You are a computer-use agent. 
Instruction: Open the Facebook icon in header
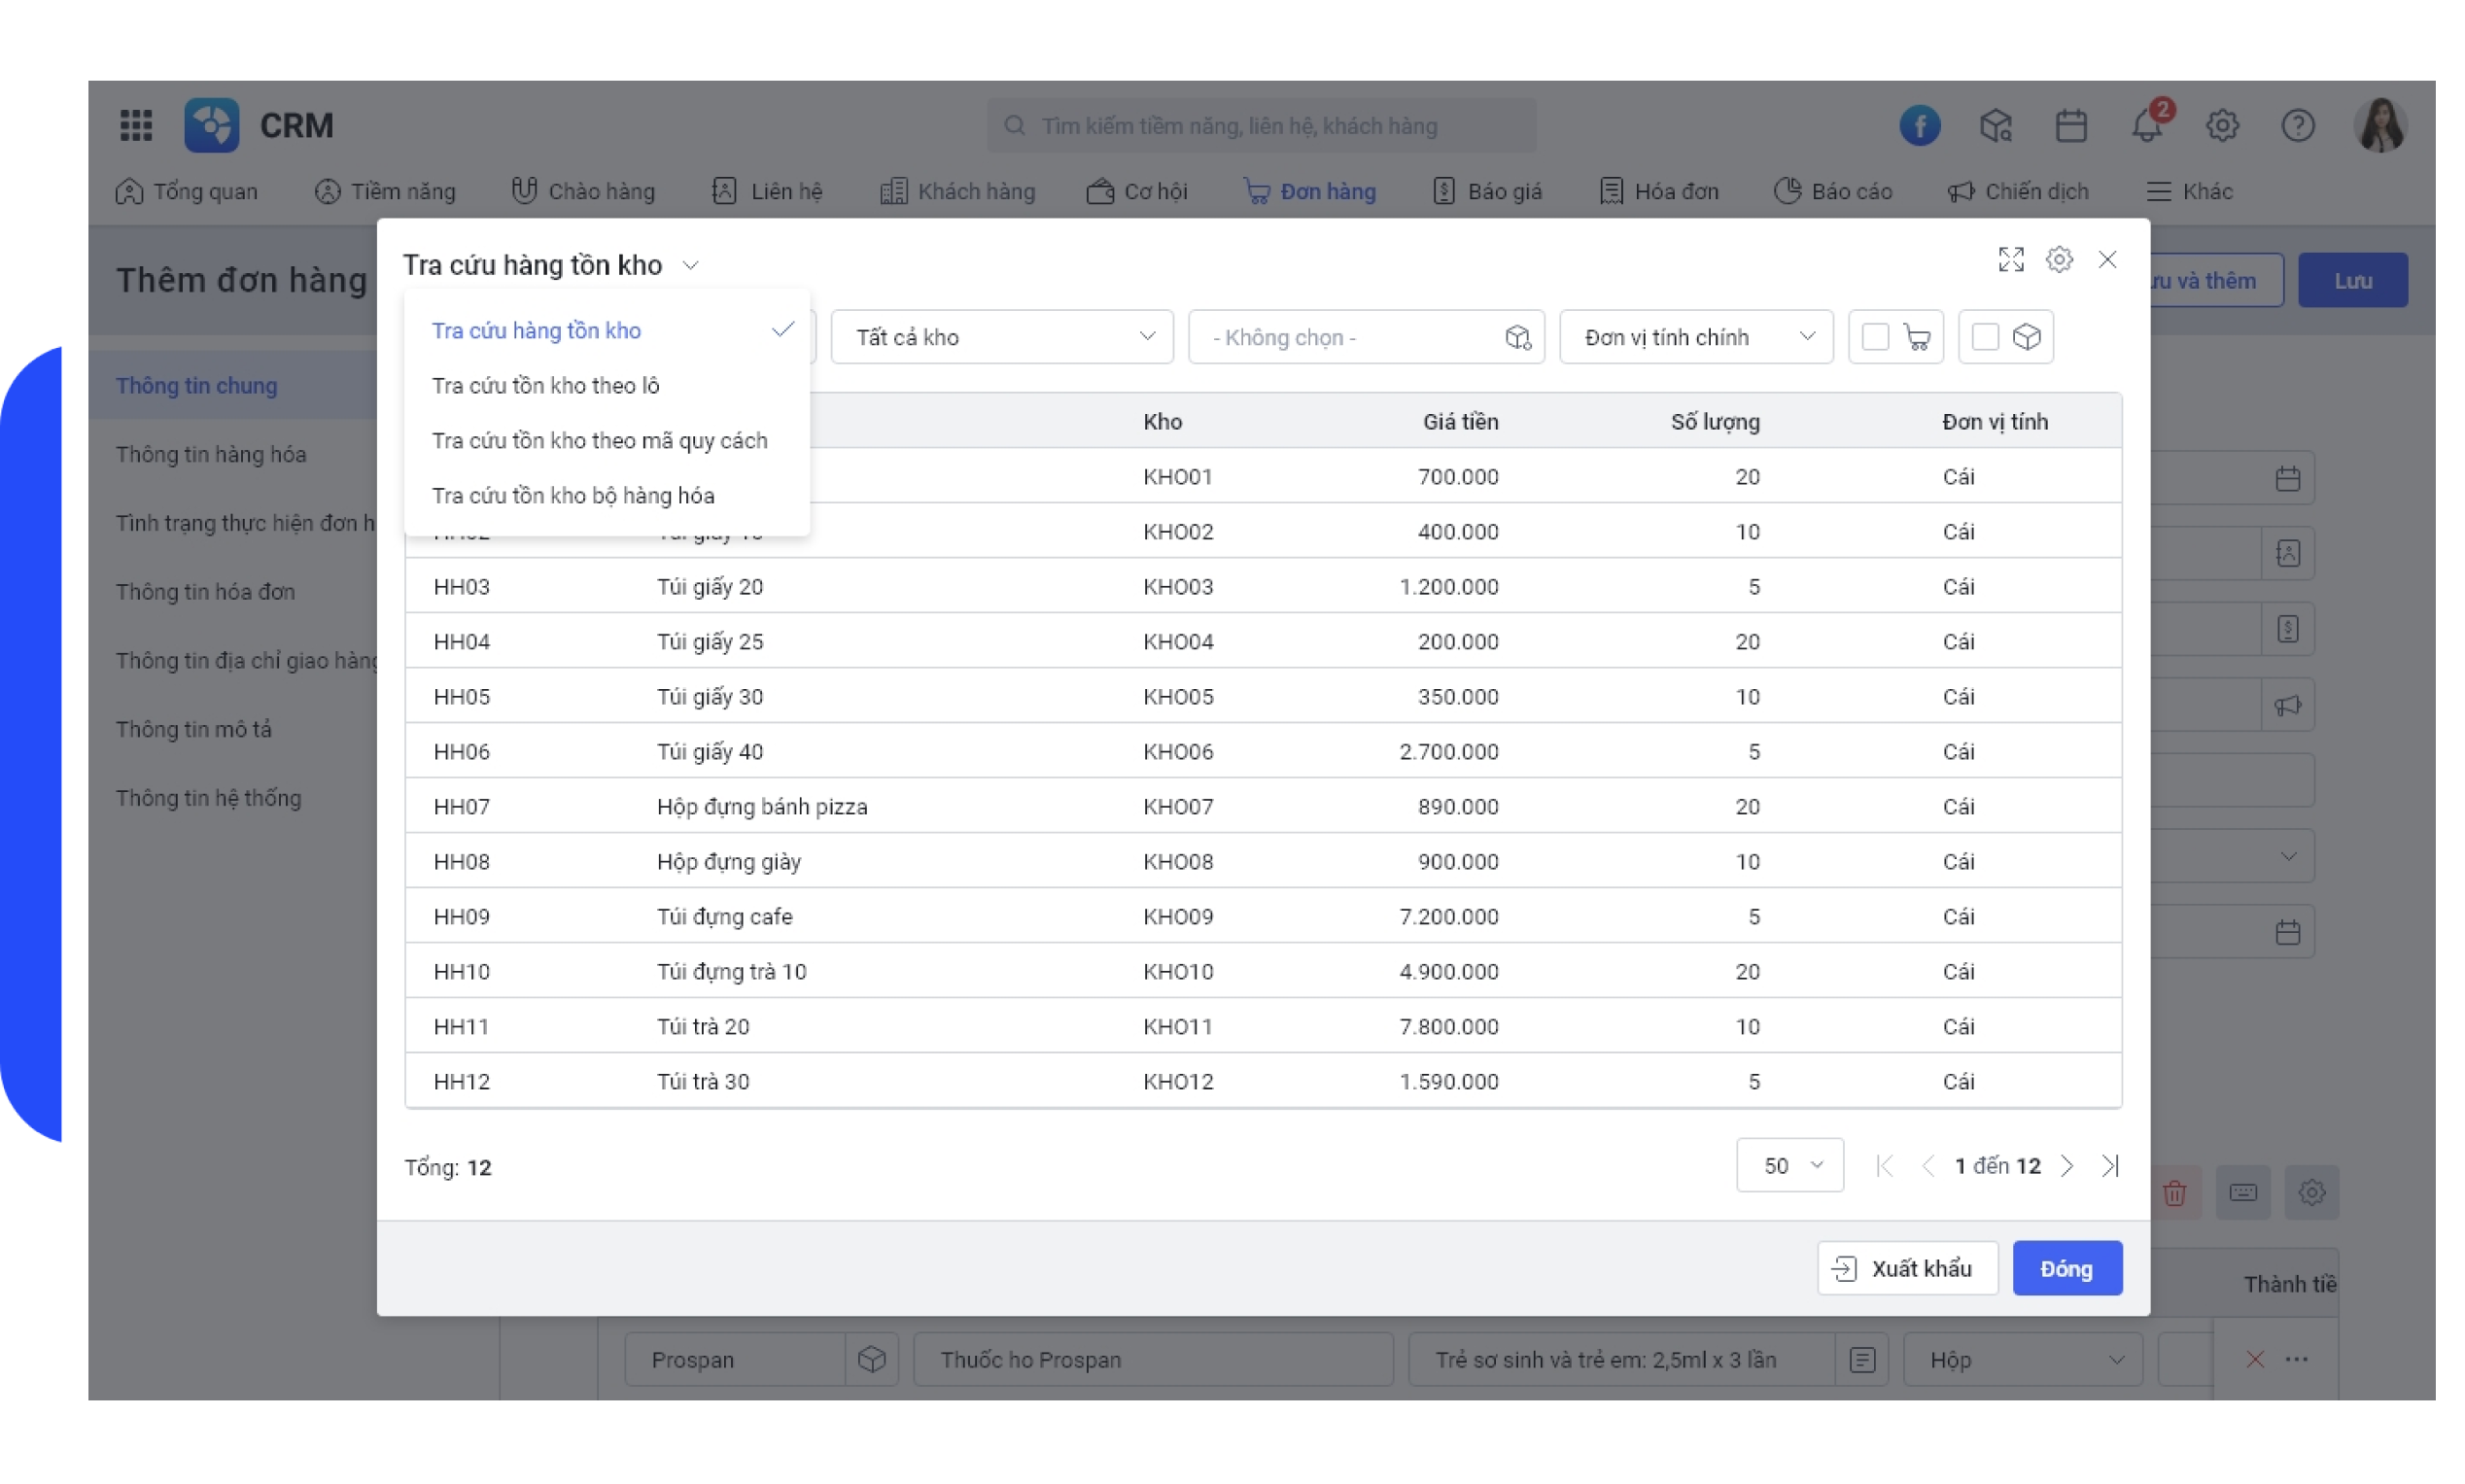(x=1918, y=125)
